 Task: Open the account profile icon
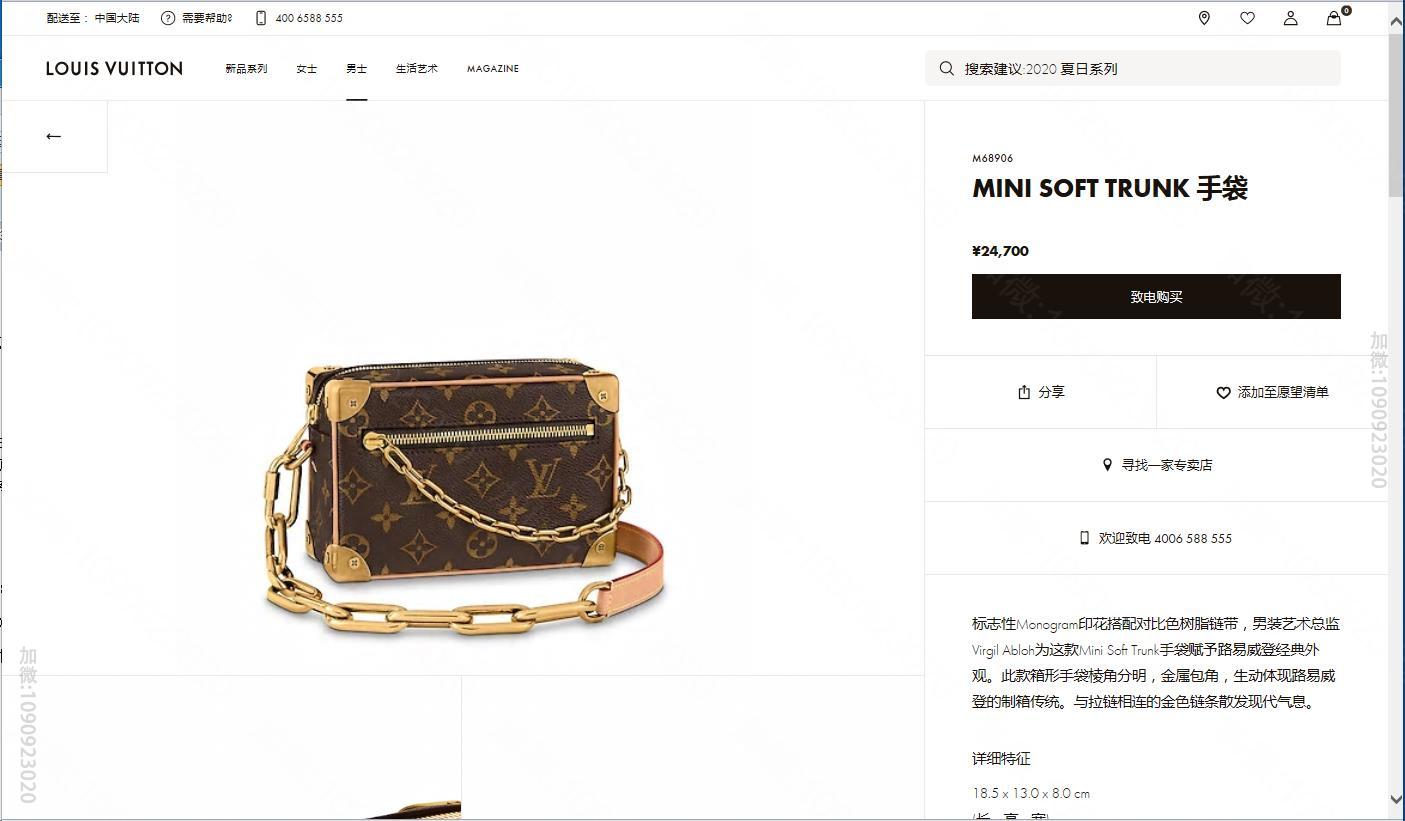[1290, 18]
